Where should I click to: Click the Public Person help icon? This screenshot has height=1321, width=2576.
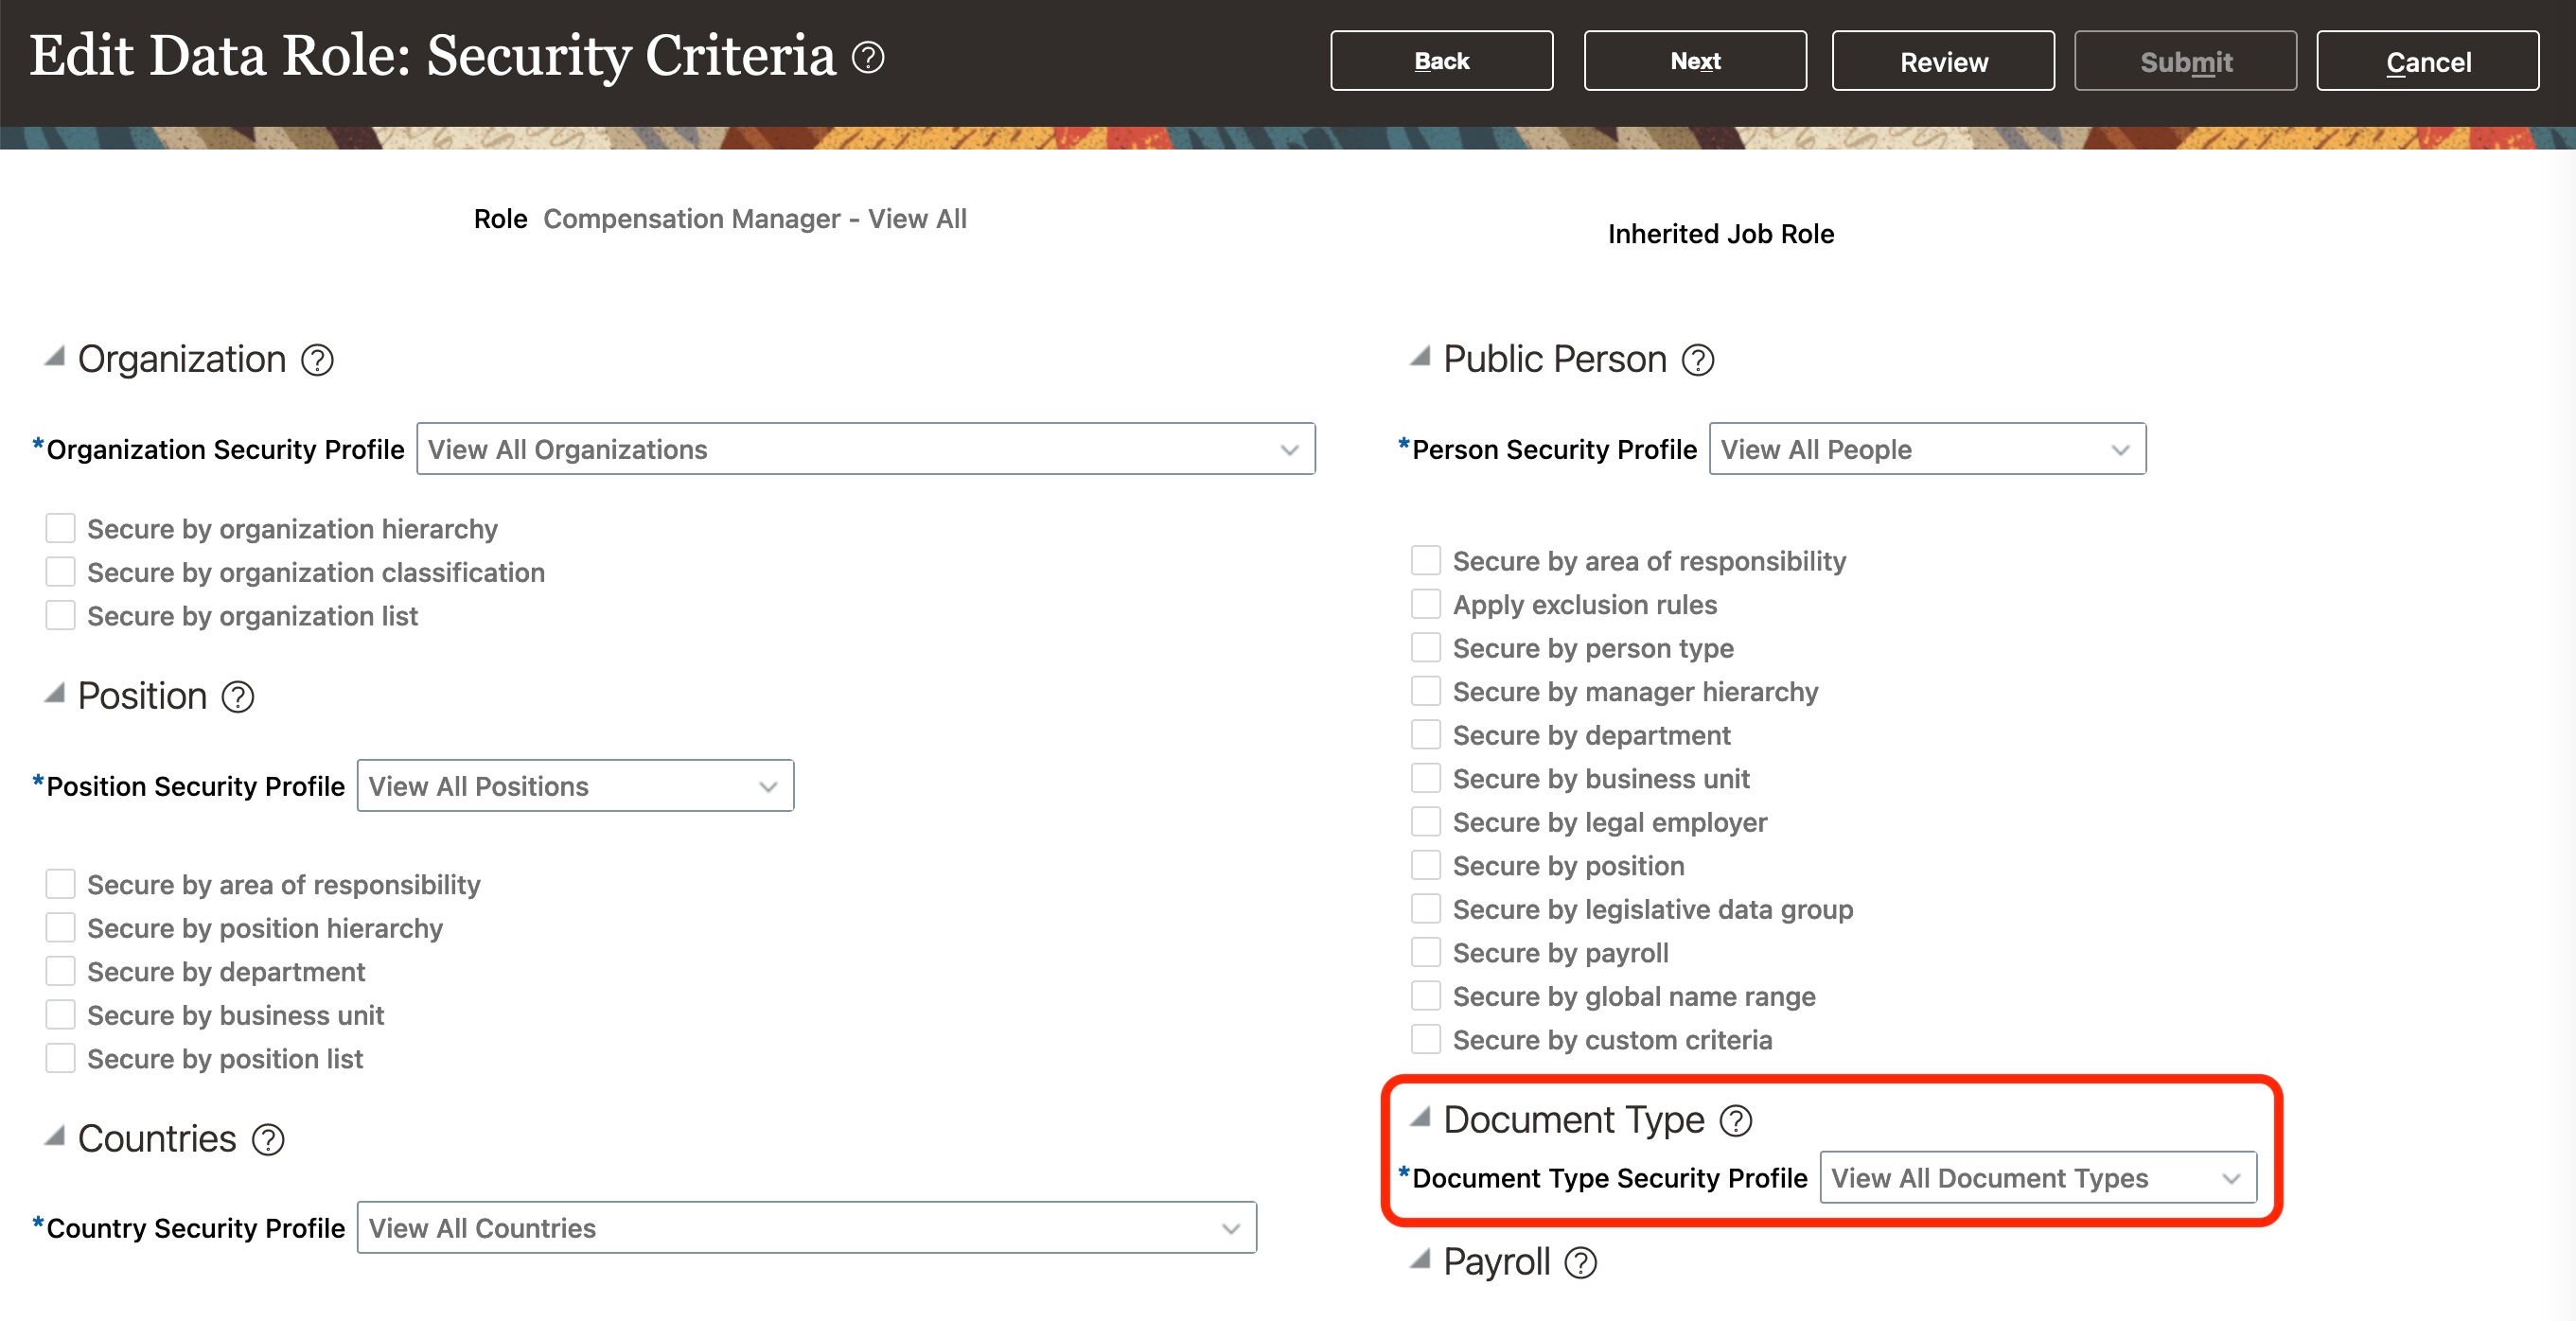[1698, 360]
